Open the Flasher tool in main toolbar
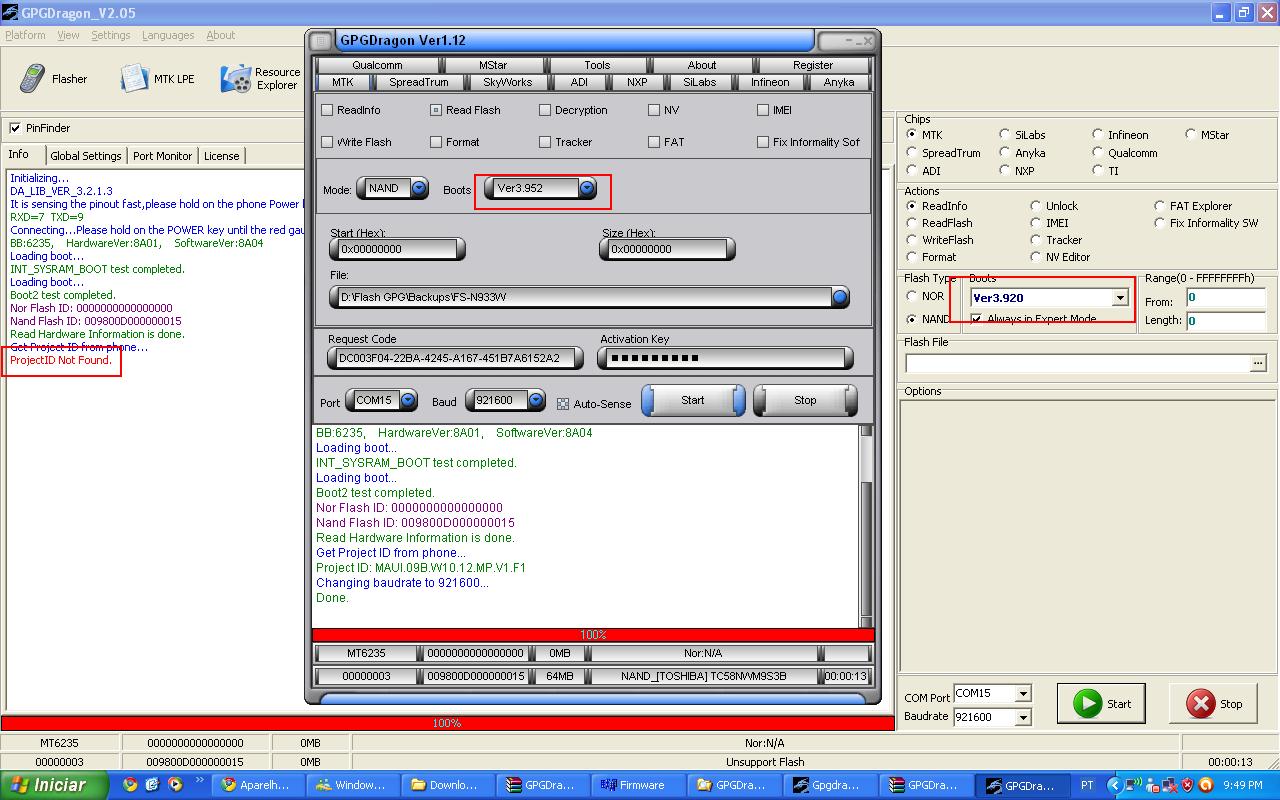The height and width of the screenshot is (800, 1280). click(x=55, y=78)
